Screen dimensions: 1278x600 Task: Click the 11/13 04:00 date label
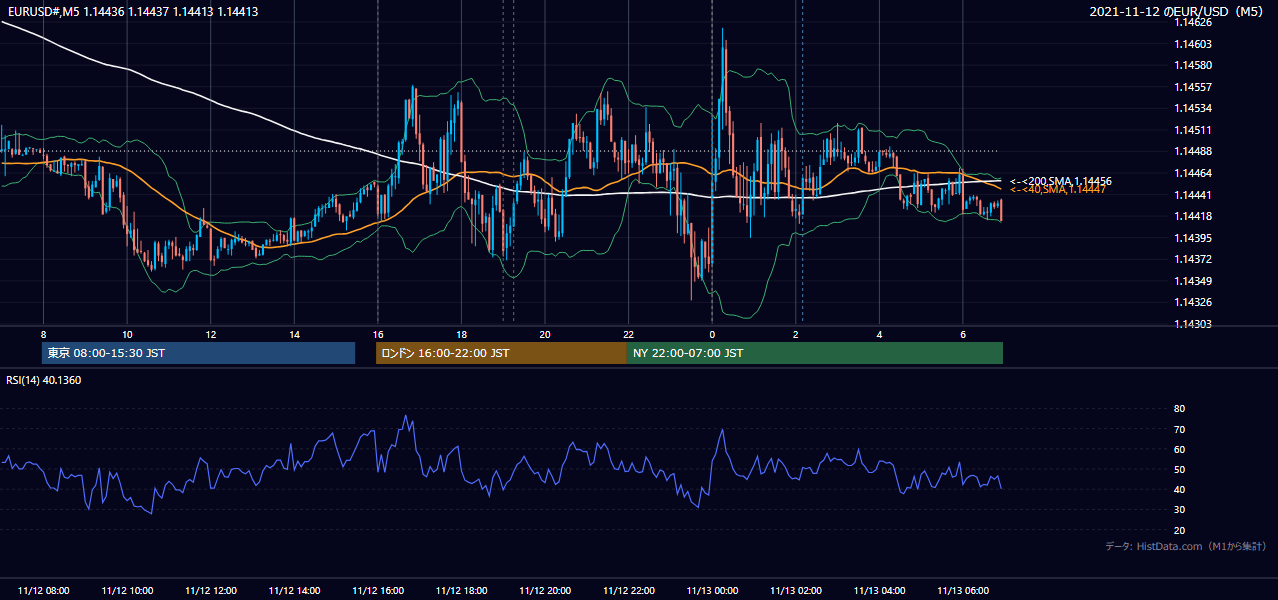coord(879,591)
